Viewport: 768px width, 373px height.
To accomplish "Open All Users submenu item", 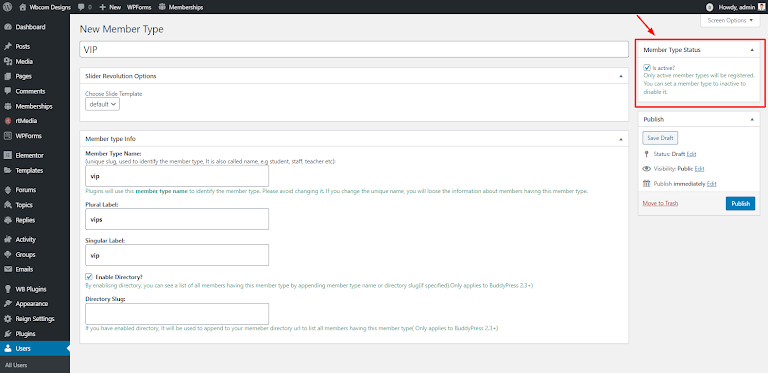I will pyautogui.click(x=16, y=365).
